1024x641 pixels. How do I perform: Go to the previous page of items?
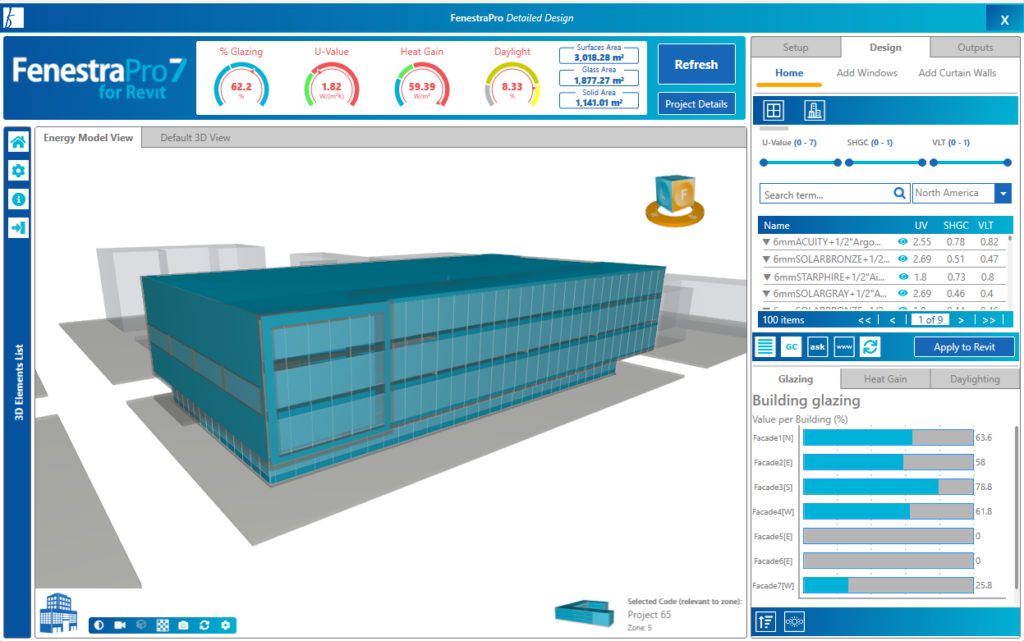(x=892, y=320)
